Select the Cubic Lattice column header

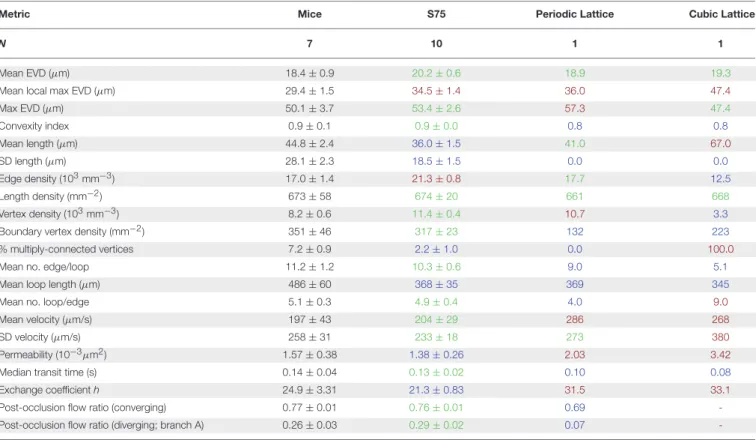coord(722,14)
